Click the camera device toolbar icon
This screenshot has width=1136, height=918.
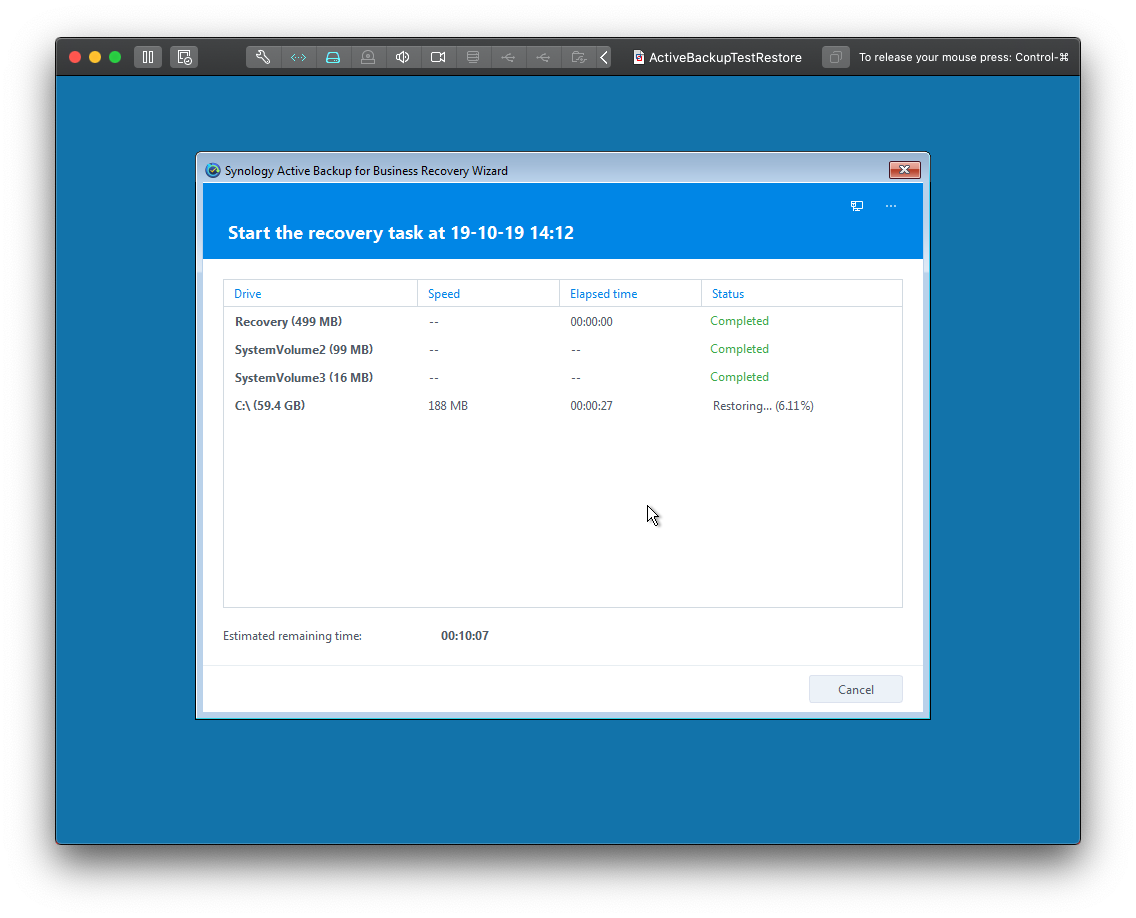point(438,57)
